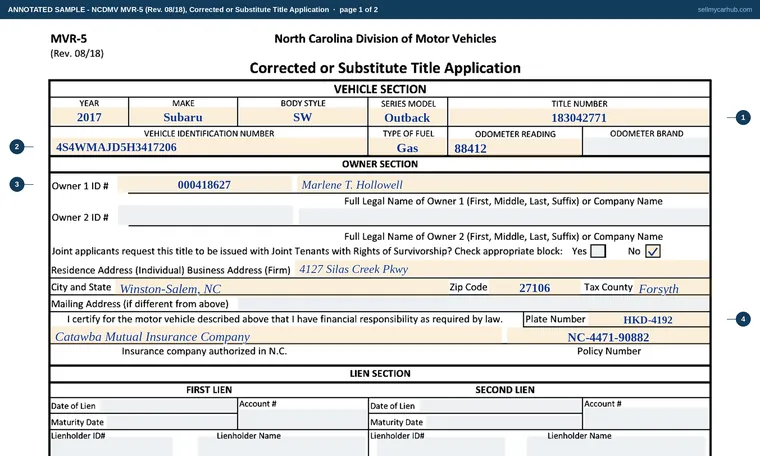Click 'North Carolina Division of Motor Vehicles' heading
The image size is (760, 456).
coord(385,39)
